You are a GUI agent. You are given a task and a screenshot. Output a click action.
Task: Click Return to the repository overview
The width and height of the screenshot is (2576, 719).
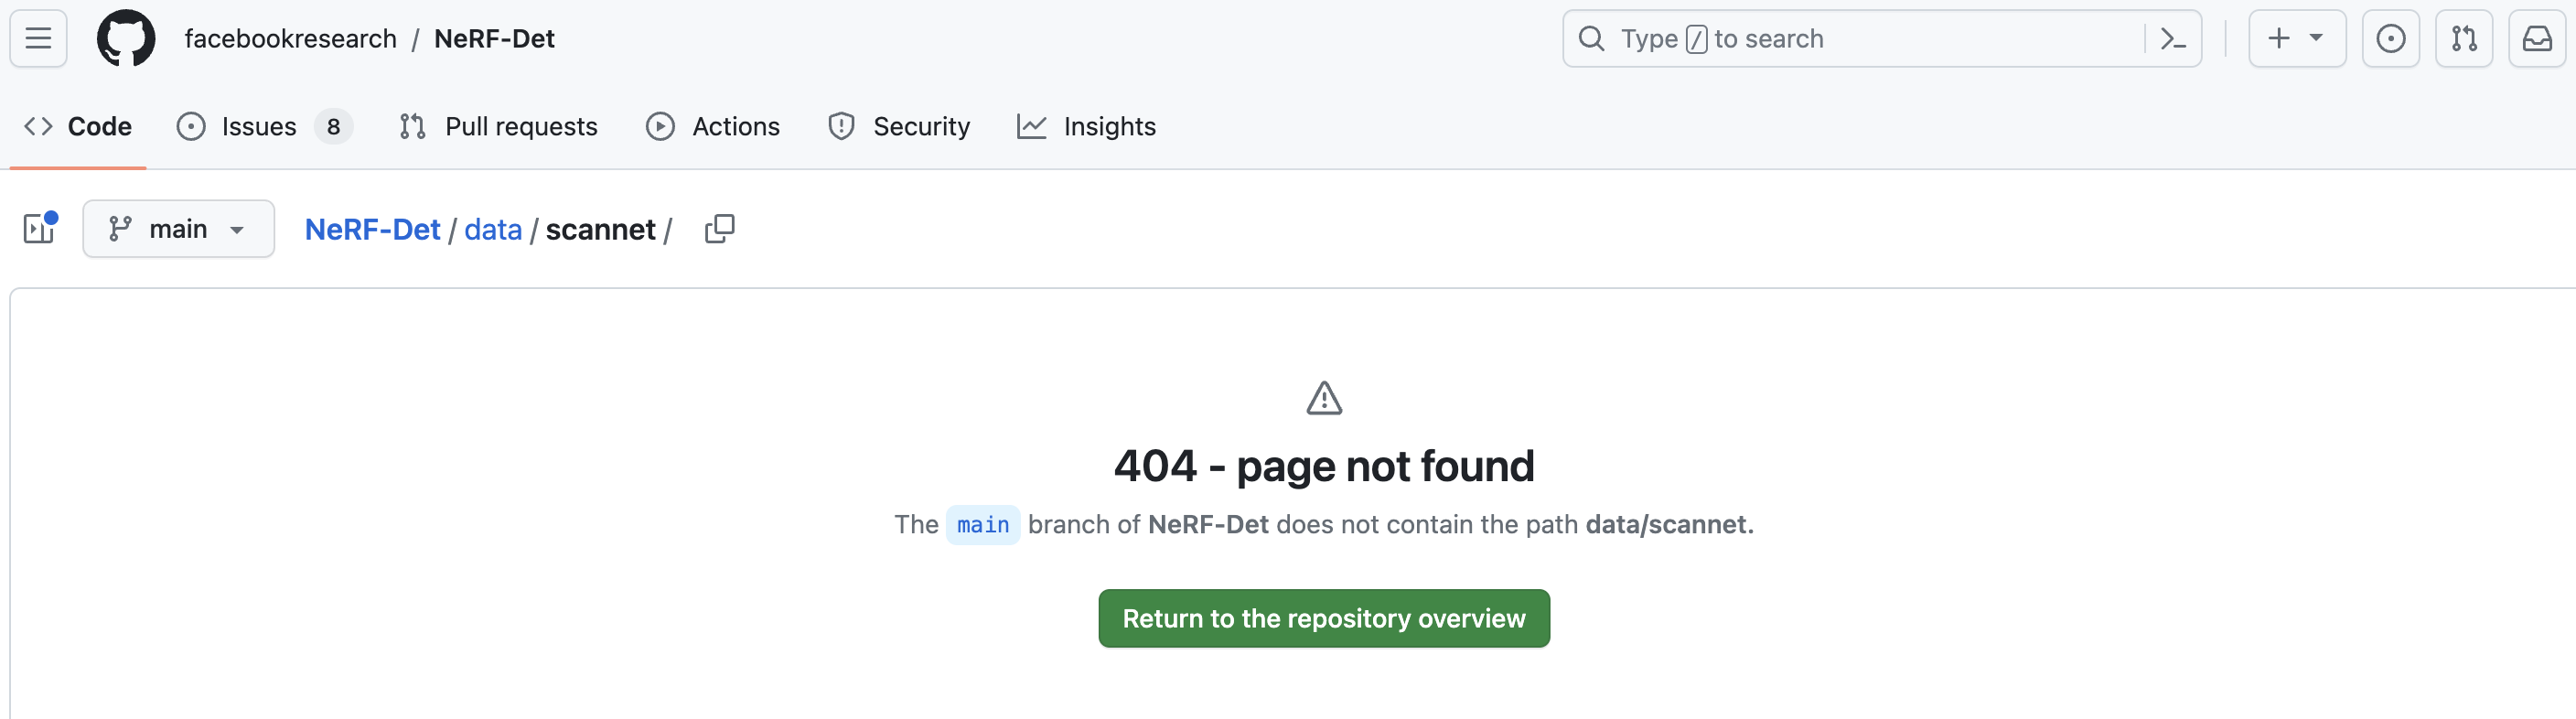[1323, 618]
